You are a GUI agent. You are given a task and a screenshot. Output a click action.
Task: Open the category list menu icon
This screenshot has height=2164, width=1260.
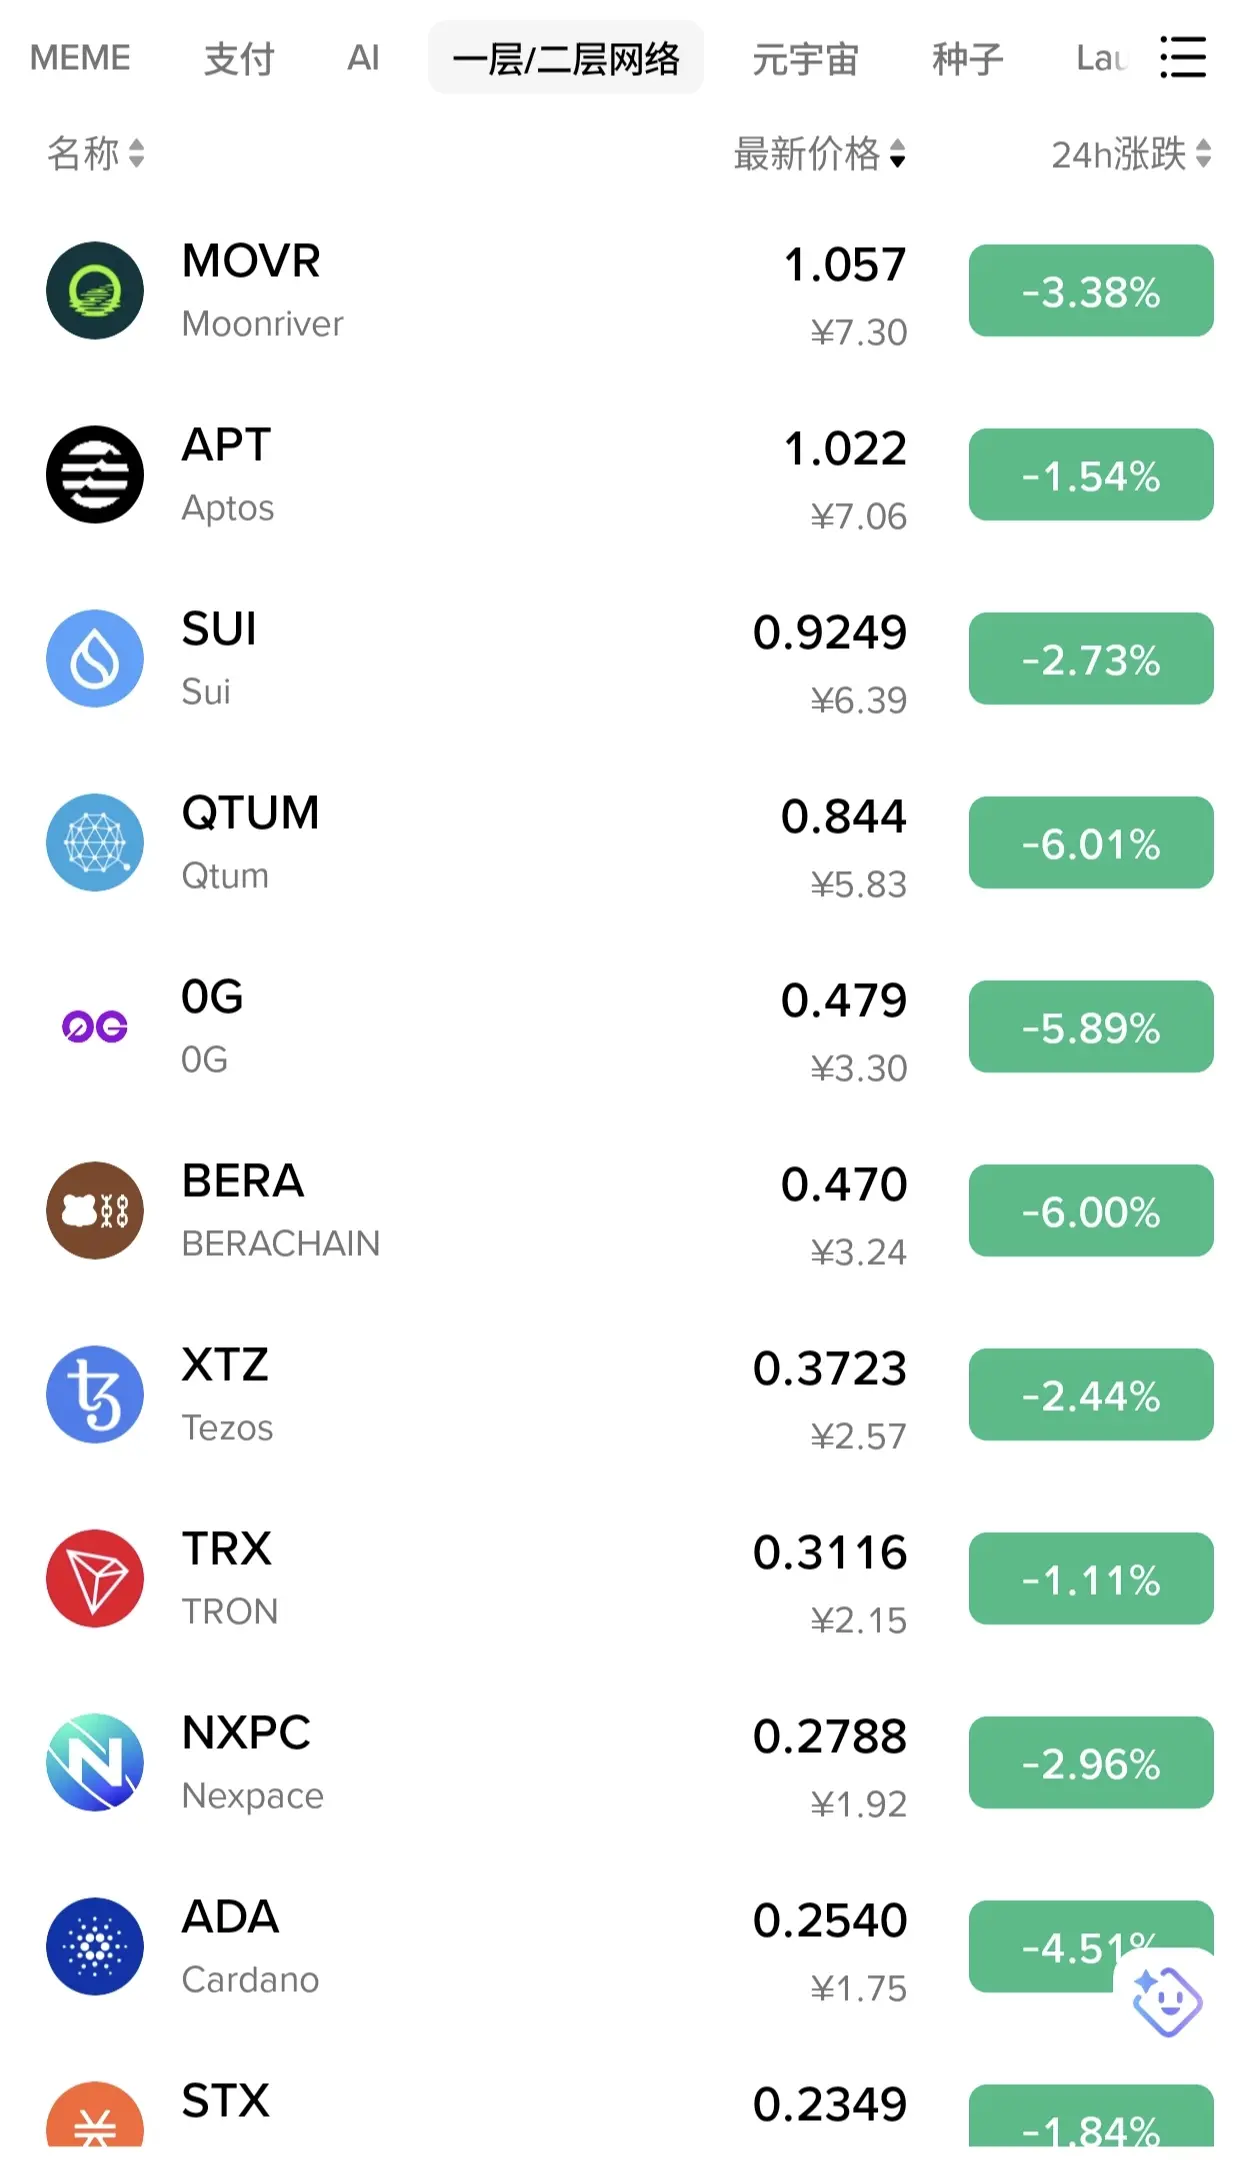pos(1182,57)
